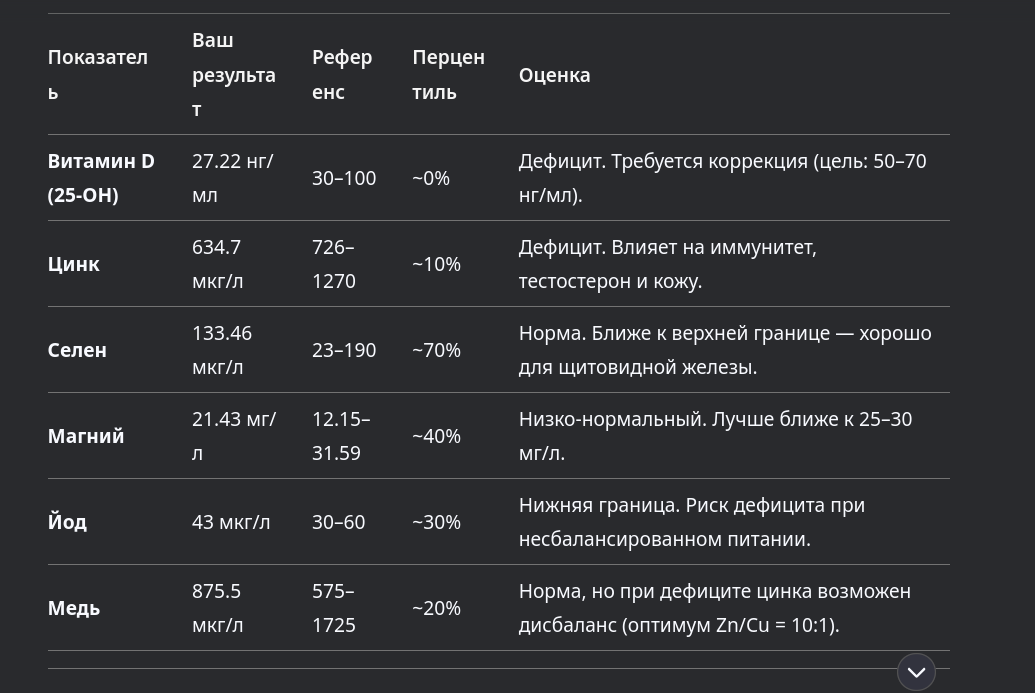Click the ~20% copper percentile cell
This screenshot has width=1035, height=693.
click(436, 607)
